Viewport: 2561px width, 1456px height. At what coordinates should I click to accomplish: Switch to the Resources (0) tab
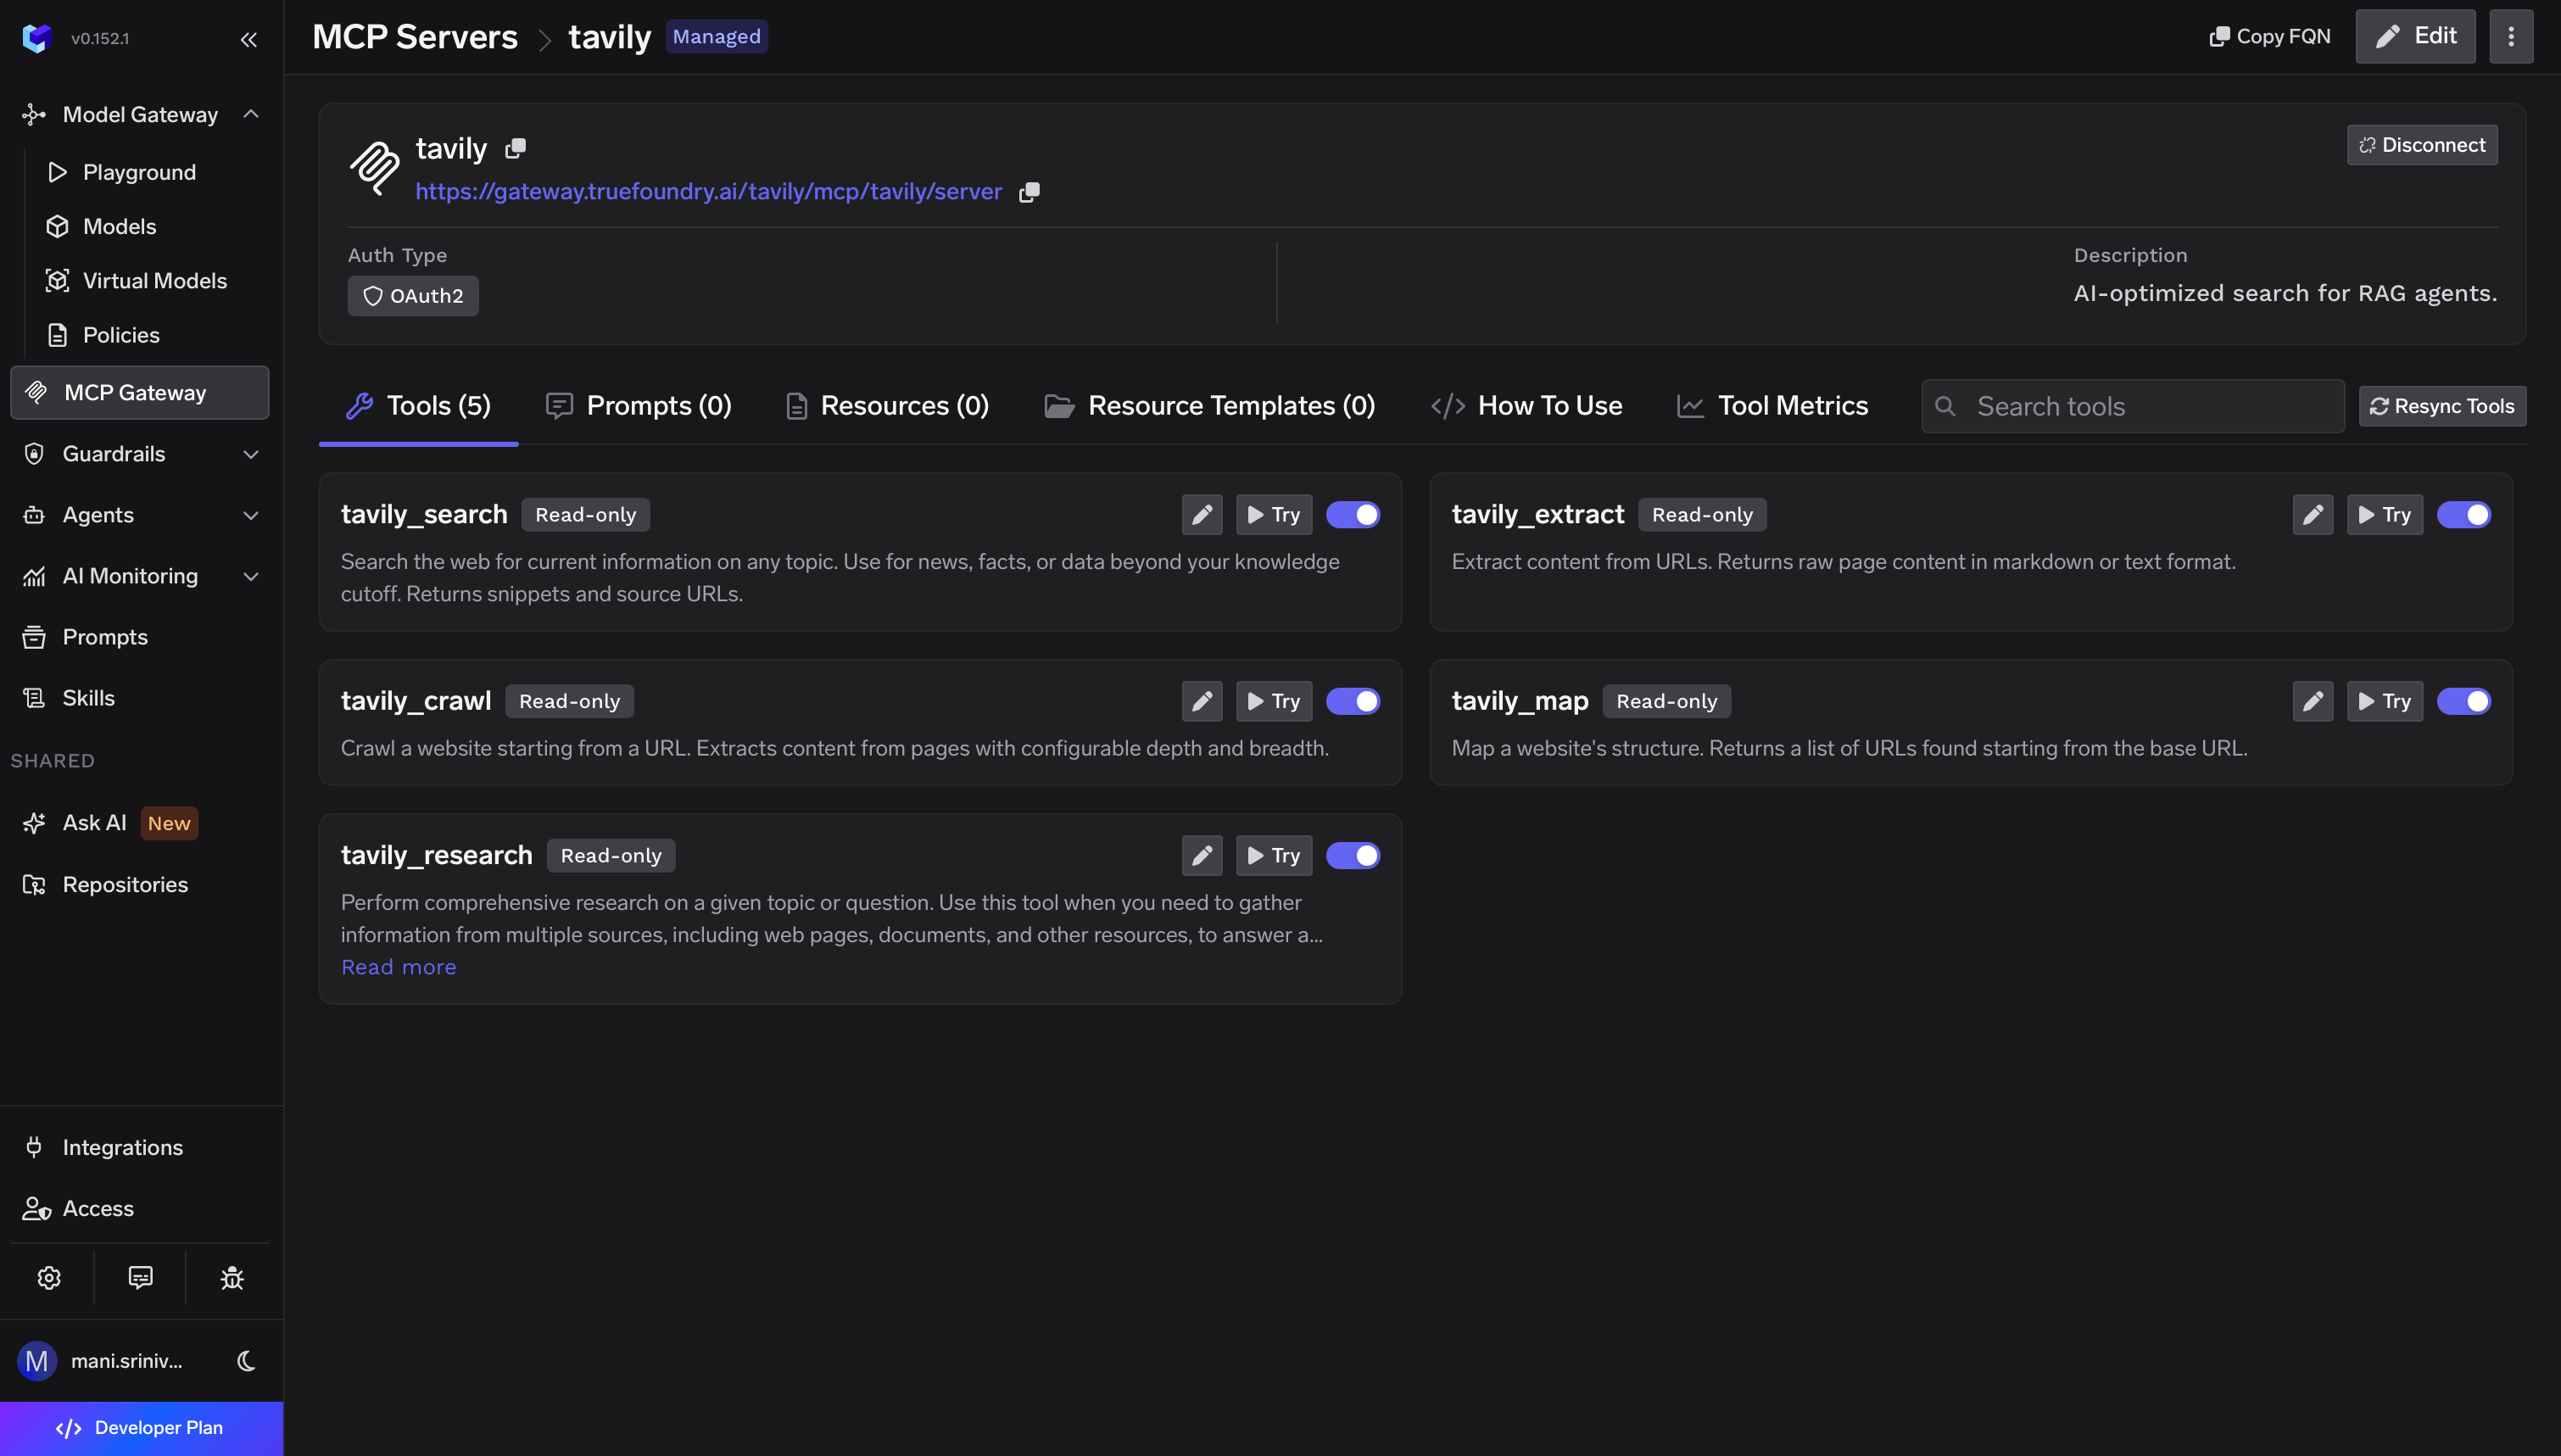pos(887,406)
